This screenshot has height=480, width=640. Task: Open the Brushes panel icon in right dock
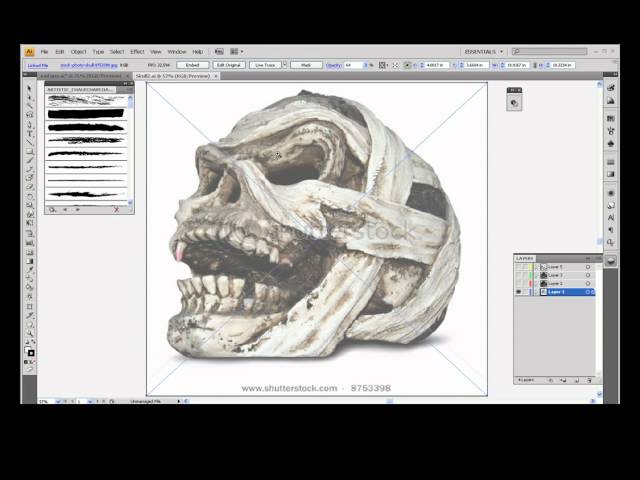(611, 131)
